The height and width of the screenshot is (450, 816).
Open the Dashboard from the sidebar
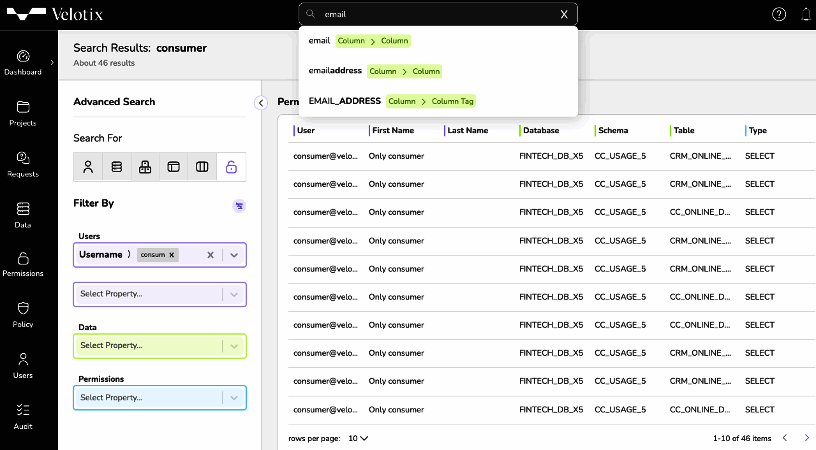[x=23, y=62]
